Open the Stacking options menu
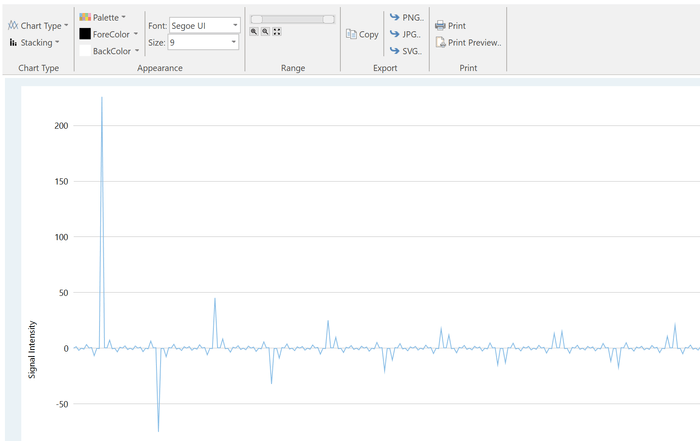This screenshot has width=700, height=441. pyautogui.click(x=34, y=43)
